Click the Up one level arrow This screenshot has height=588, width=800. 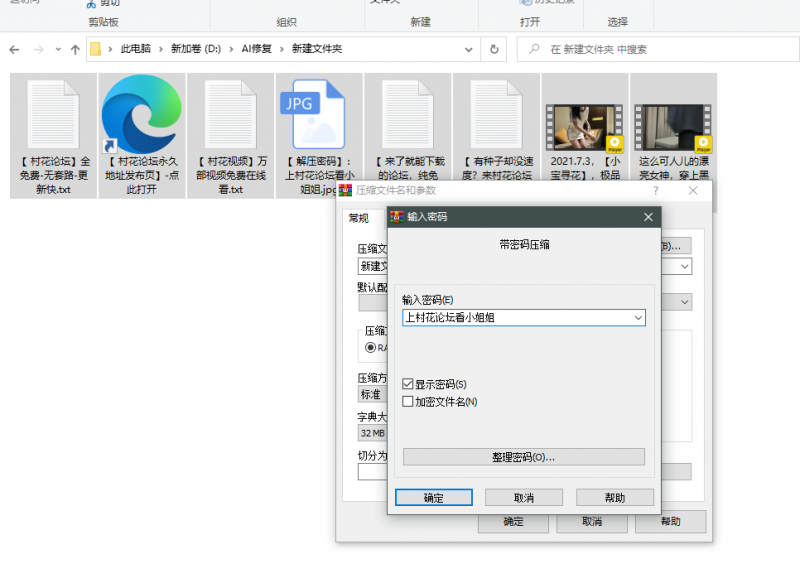(x=75, y=49)
